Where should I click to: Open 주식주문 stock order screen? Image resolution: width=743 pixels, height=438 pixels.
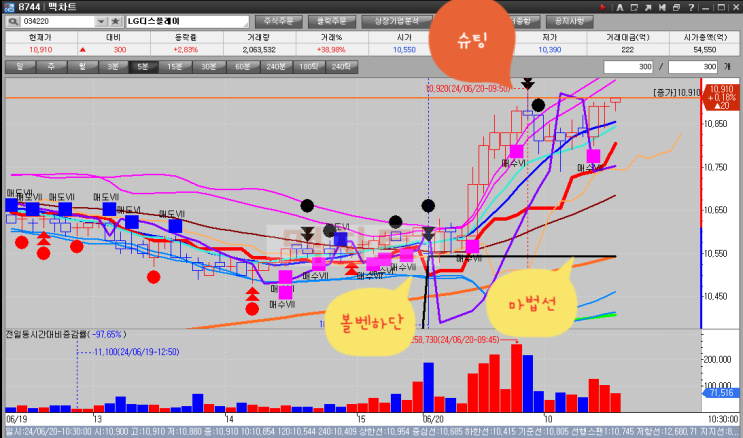(279, 21)
